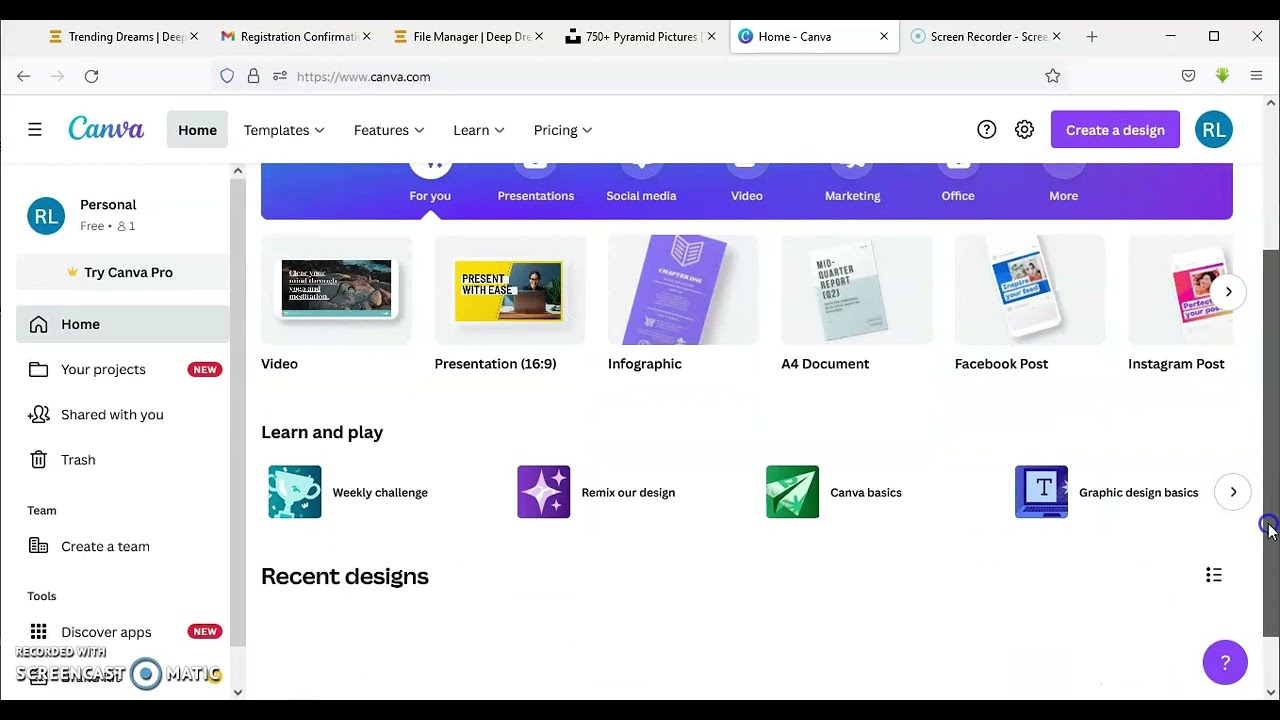Open the Graphic design basics icon
The height and width of the screenshot is (720, 1280).
tap(1041, 492)
